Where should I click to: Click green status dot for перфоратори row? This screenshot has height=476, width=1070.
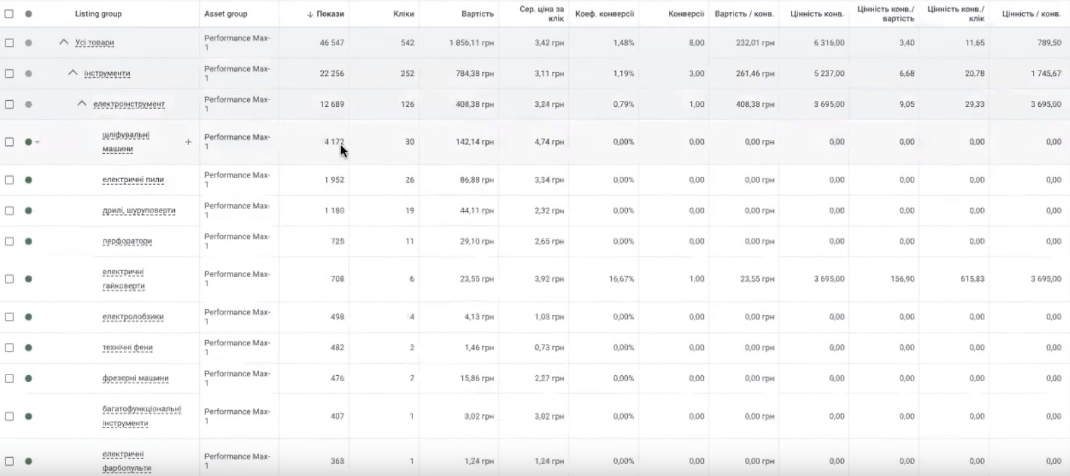tap(28, 241)
